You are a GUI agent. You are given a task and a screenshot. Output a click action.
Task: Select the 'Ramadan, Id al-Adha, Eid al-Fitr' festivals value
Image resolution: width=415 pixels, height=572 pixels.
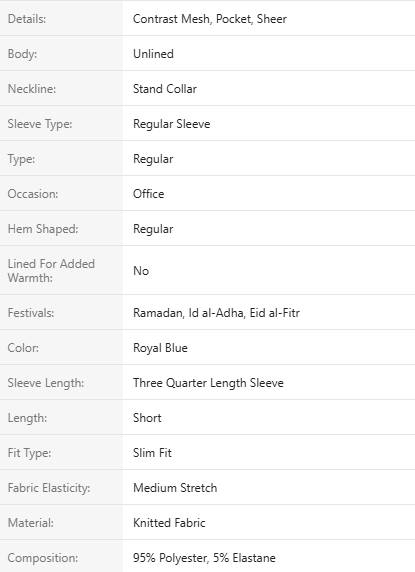tap(216, 313)
